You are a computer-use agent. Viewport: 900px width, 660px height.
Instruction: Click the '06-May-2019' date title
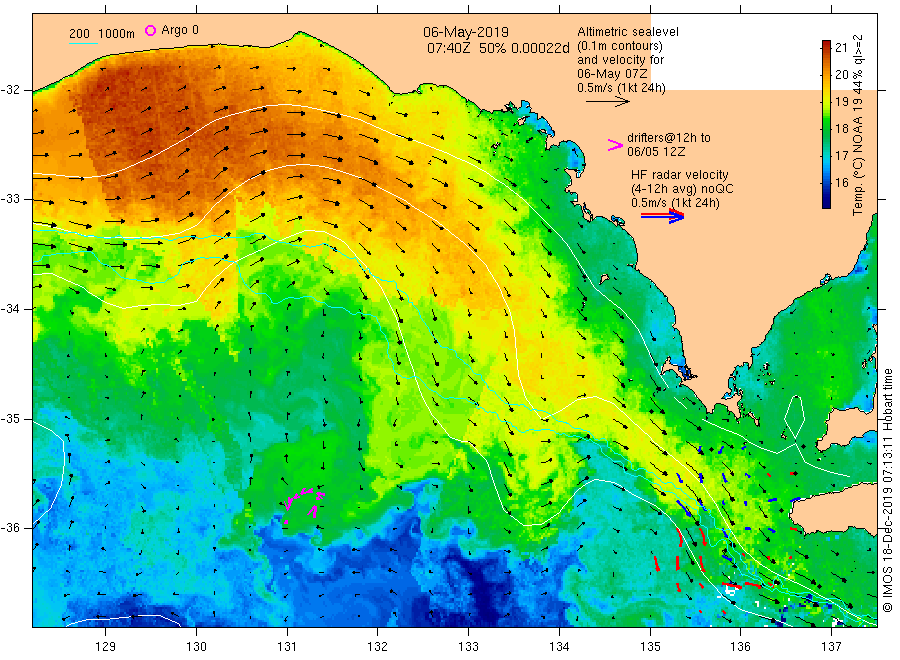pyautogui.click(x=465, y=32)
